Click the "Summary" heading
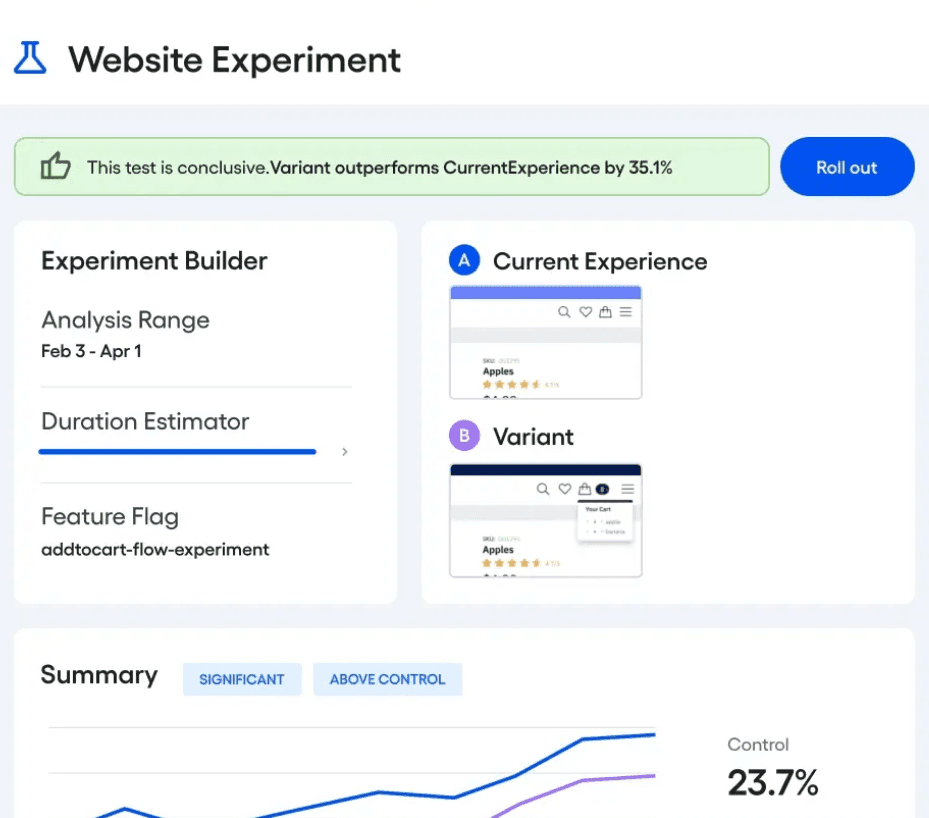This screenshot has height=818, width=929. [99, 675]
